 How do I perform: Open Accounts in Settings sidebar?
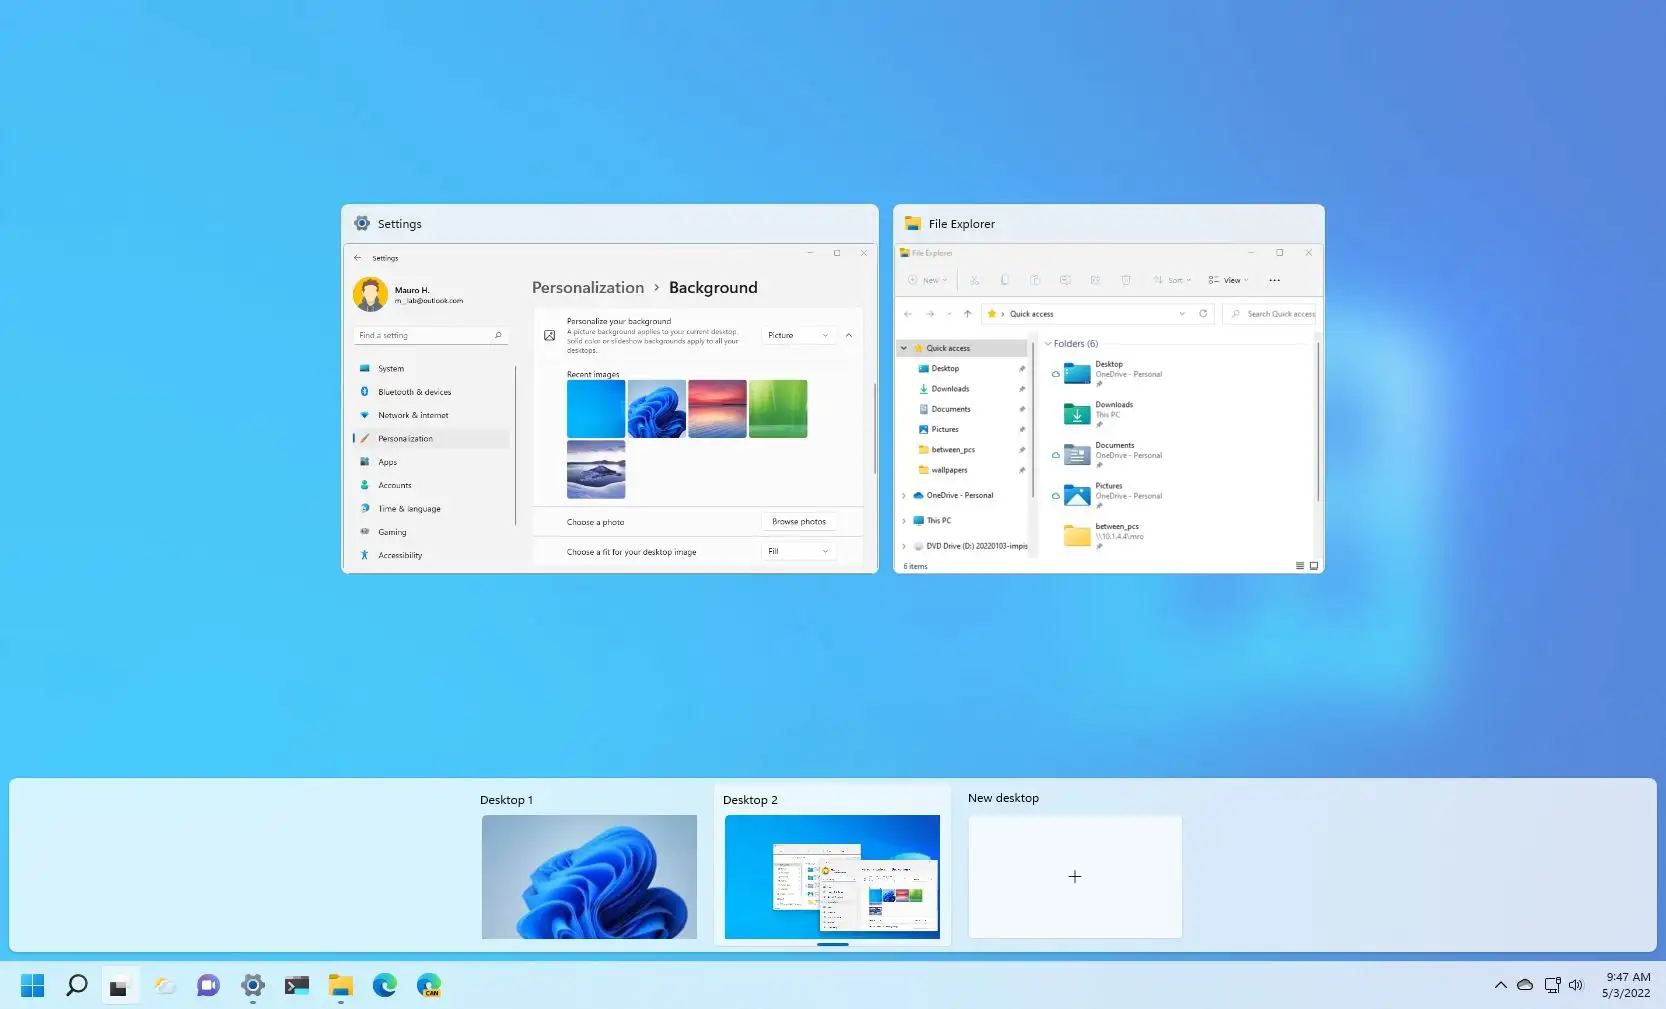(431, 485)
